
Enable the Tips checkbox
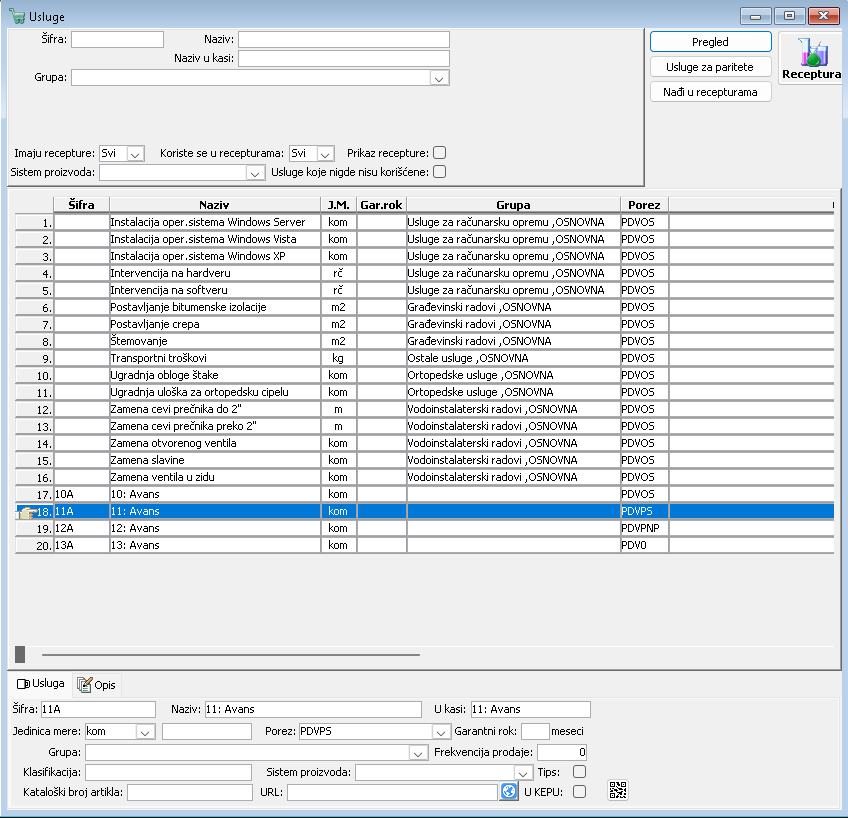pyautogui.click(x=579, y=772)
